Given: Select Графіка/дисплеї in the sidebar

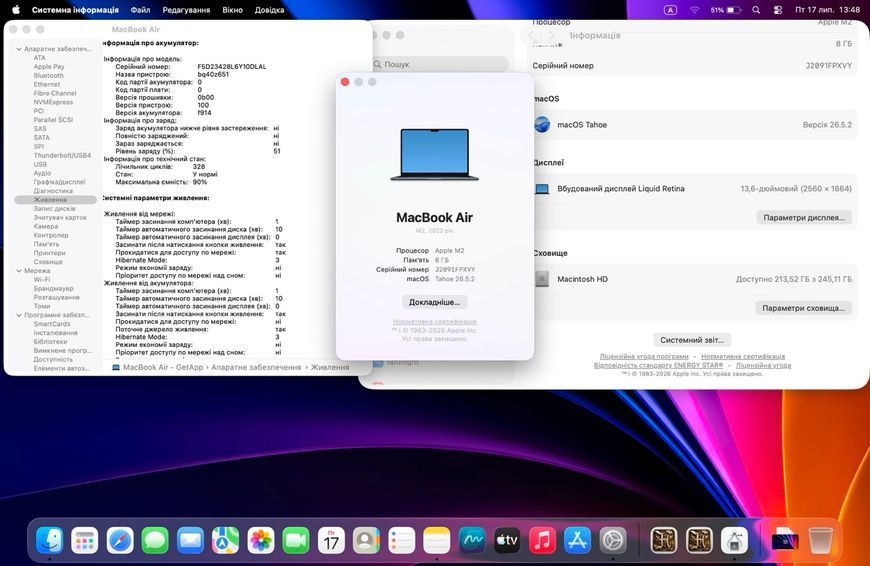Looking at the screenshot, I should 59,182.
